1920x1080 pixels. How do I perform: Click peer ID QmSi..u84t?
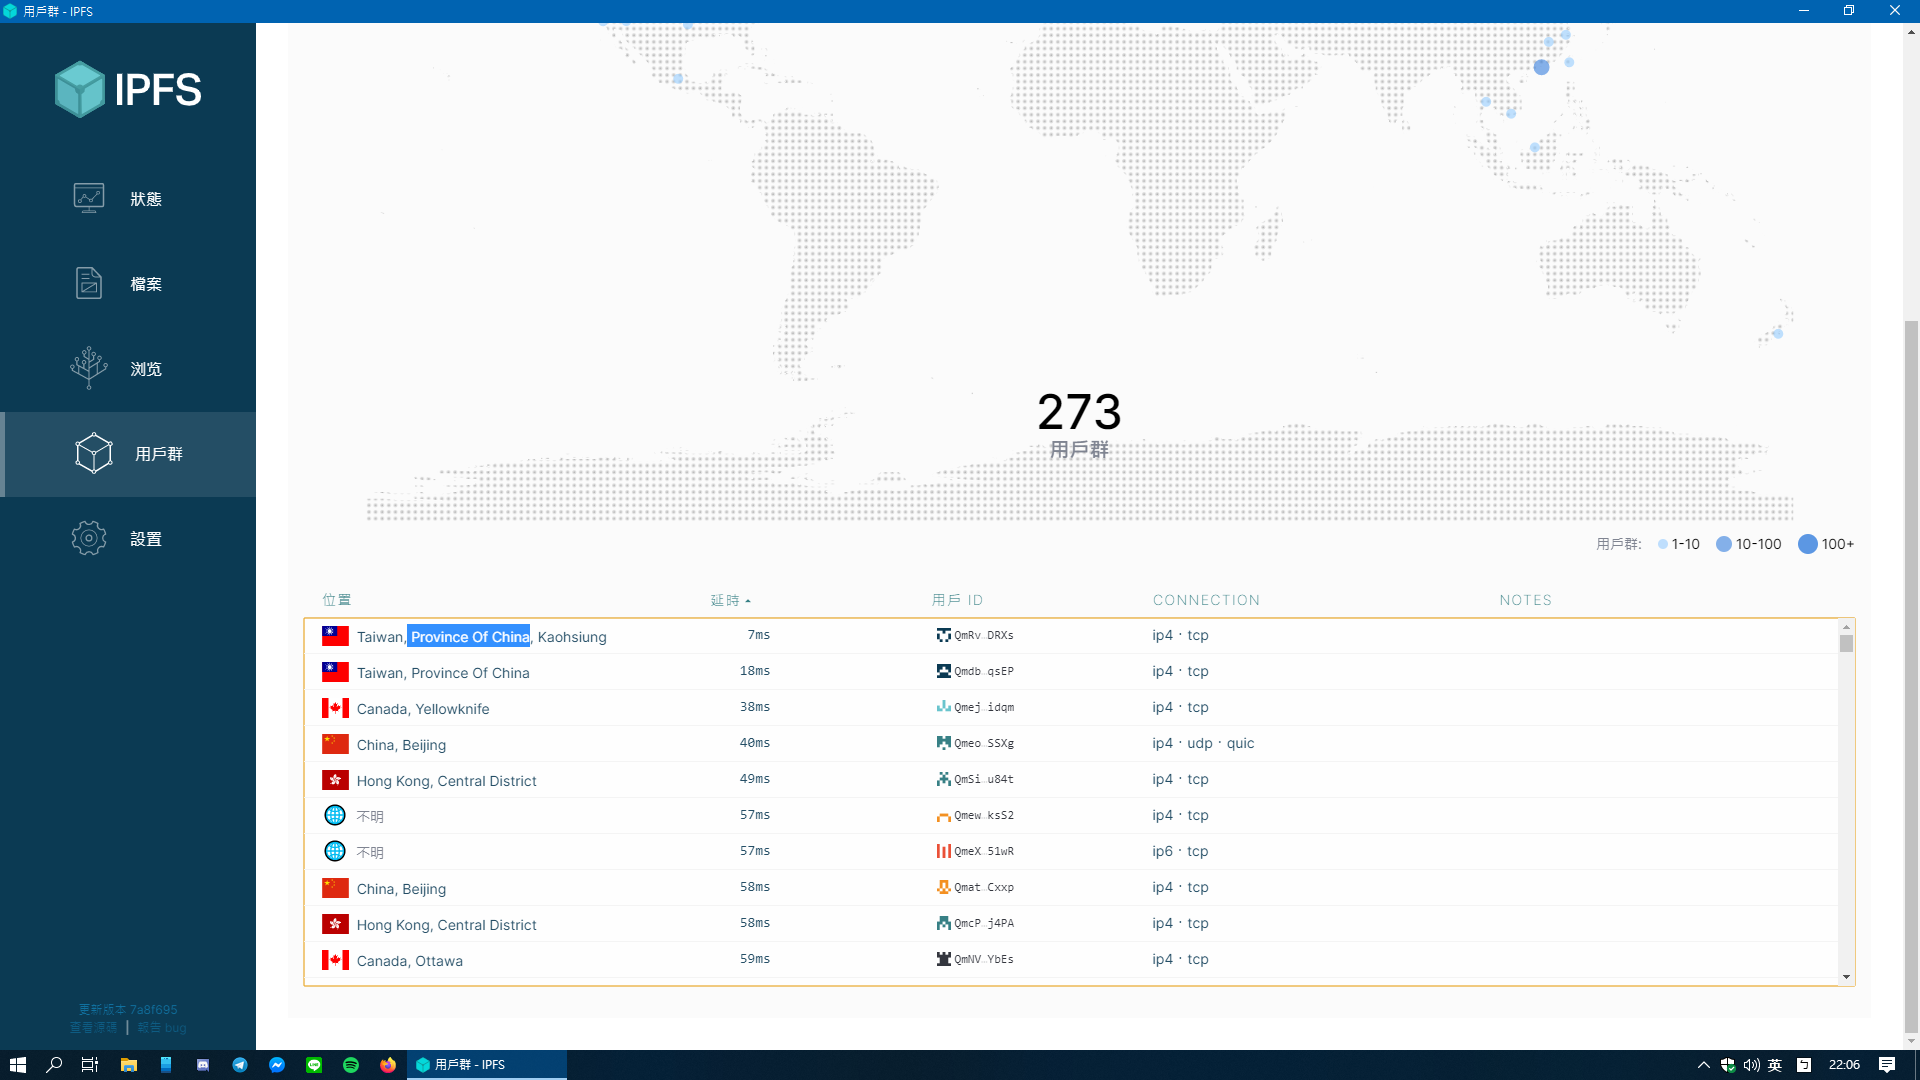point(984,779)
